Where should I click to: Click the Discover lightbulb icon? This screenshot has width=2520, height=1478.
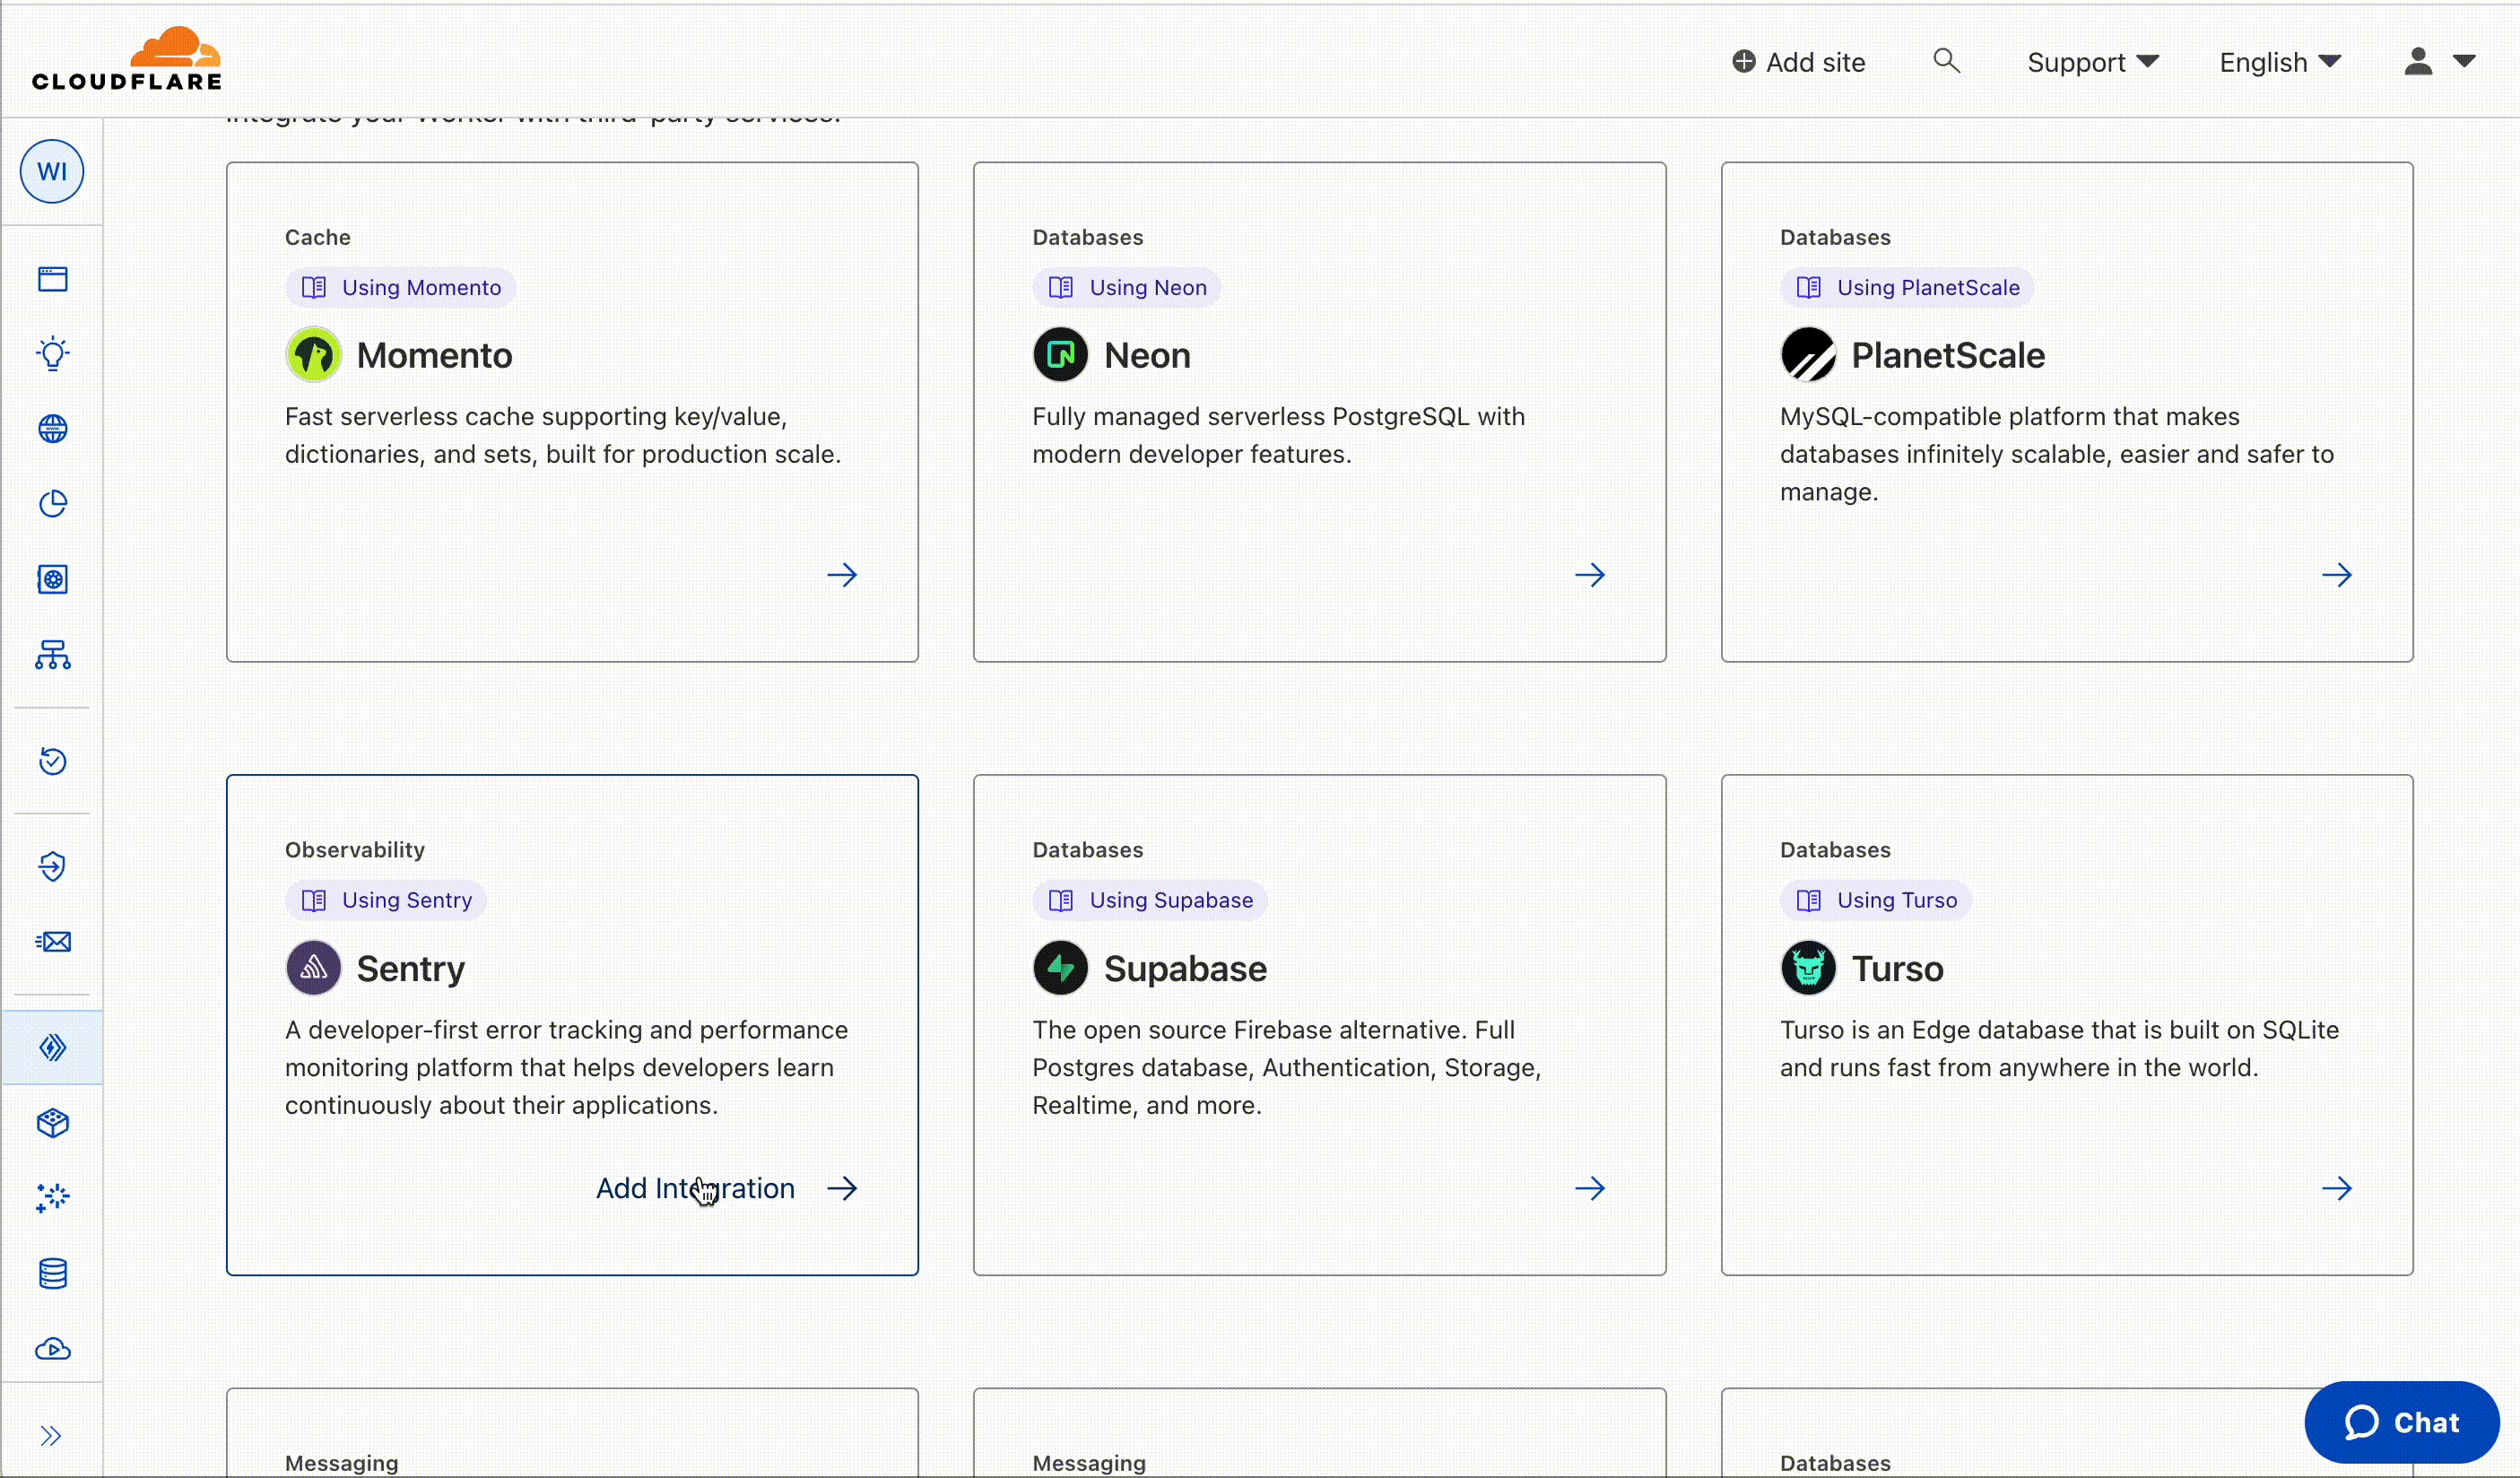(52, 353)
